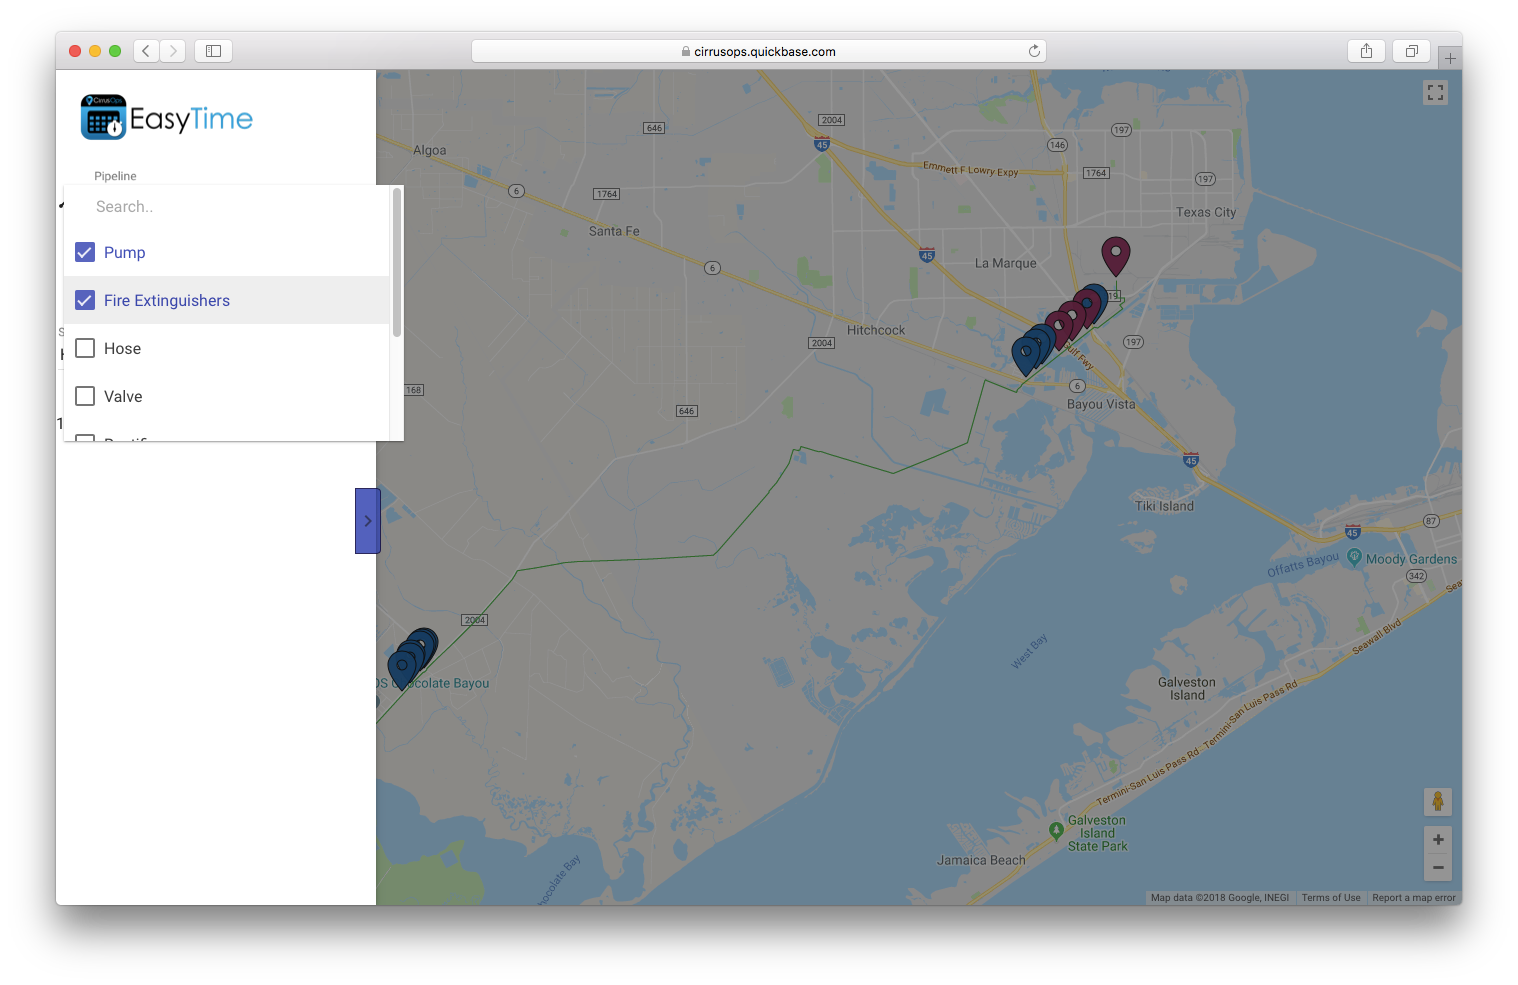This screenshot has width=1518, height=985.
Task: Zoom in using the plus icon
Action: click(1437, 839)
